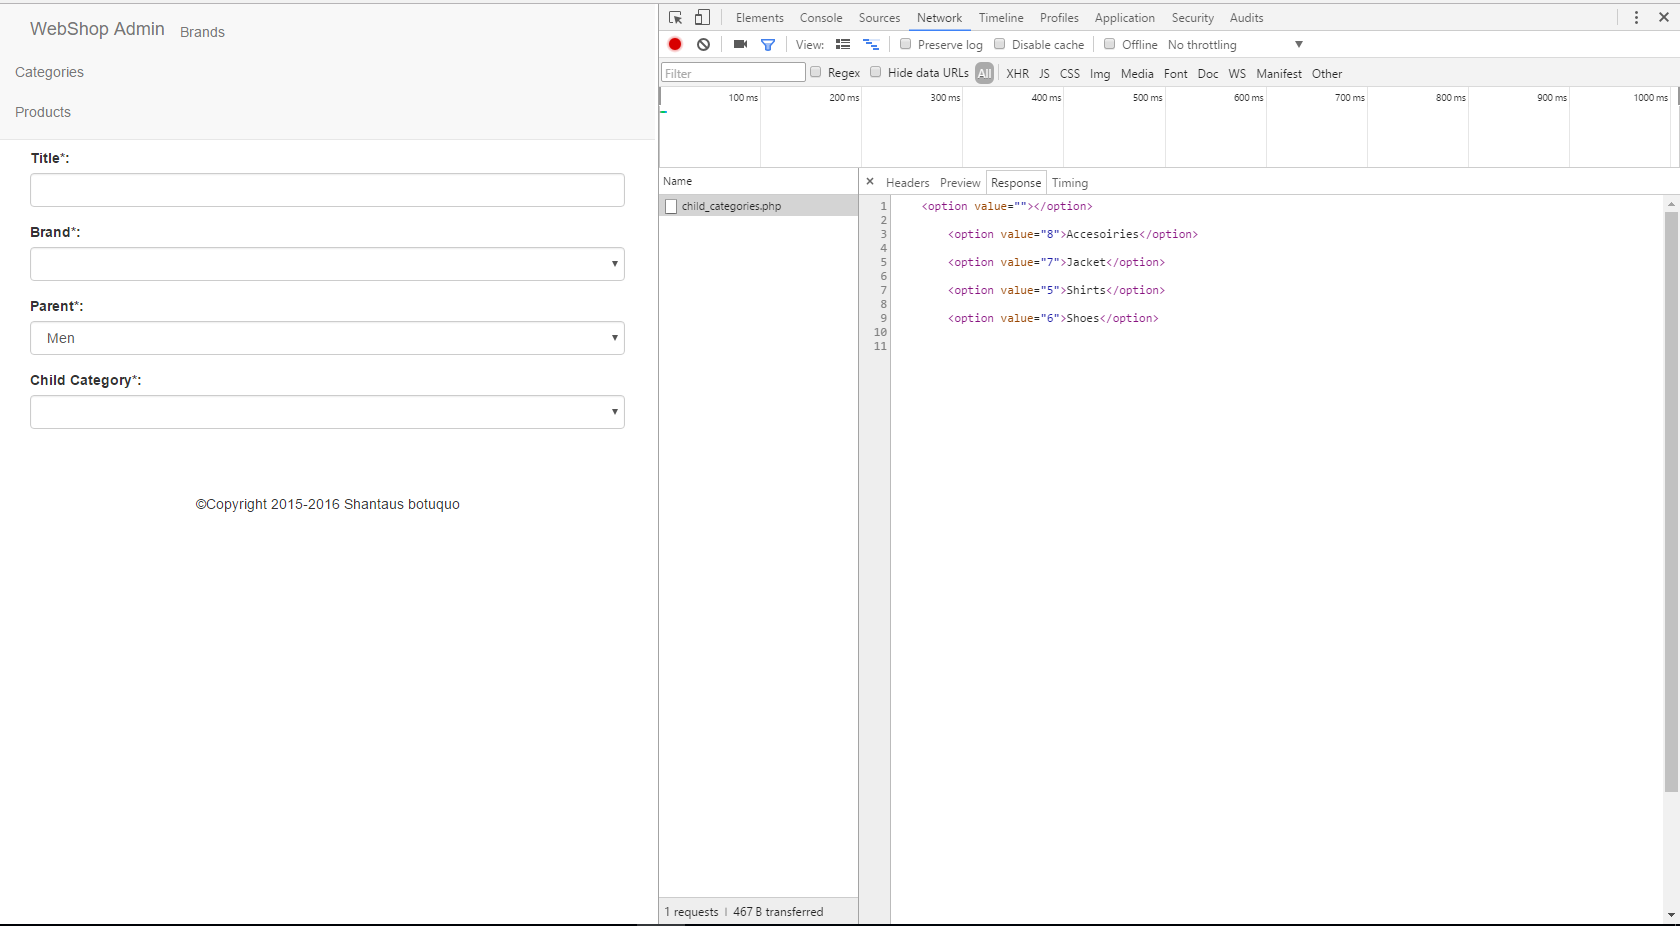
Task: Toggle device toolbar icon in DevTools
Action: 703,17
